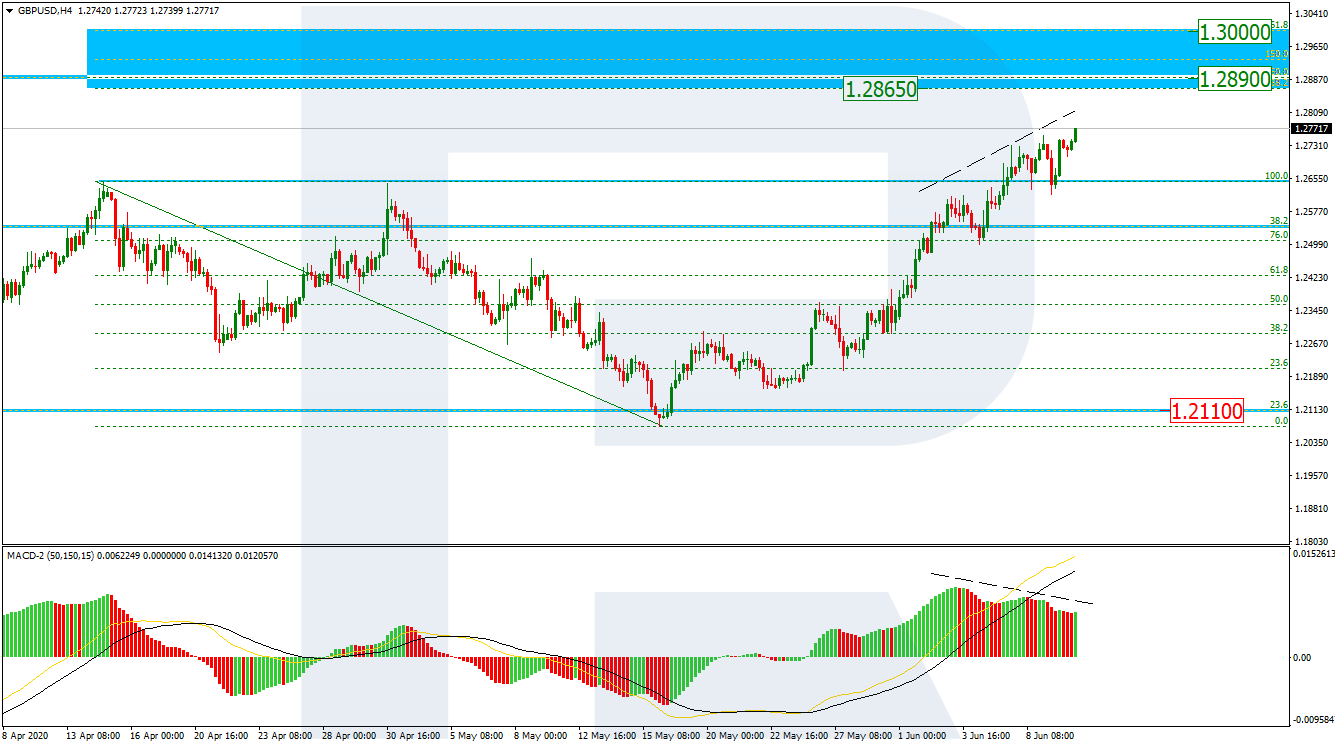Click the current price marker 1.27717
1335x747 pixels.
1310,128
